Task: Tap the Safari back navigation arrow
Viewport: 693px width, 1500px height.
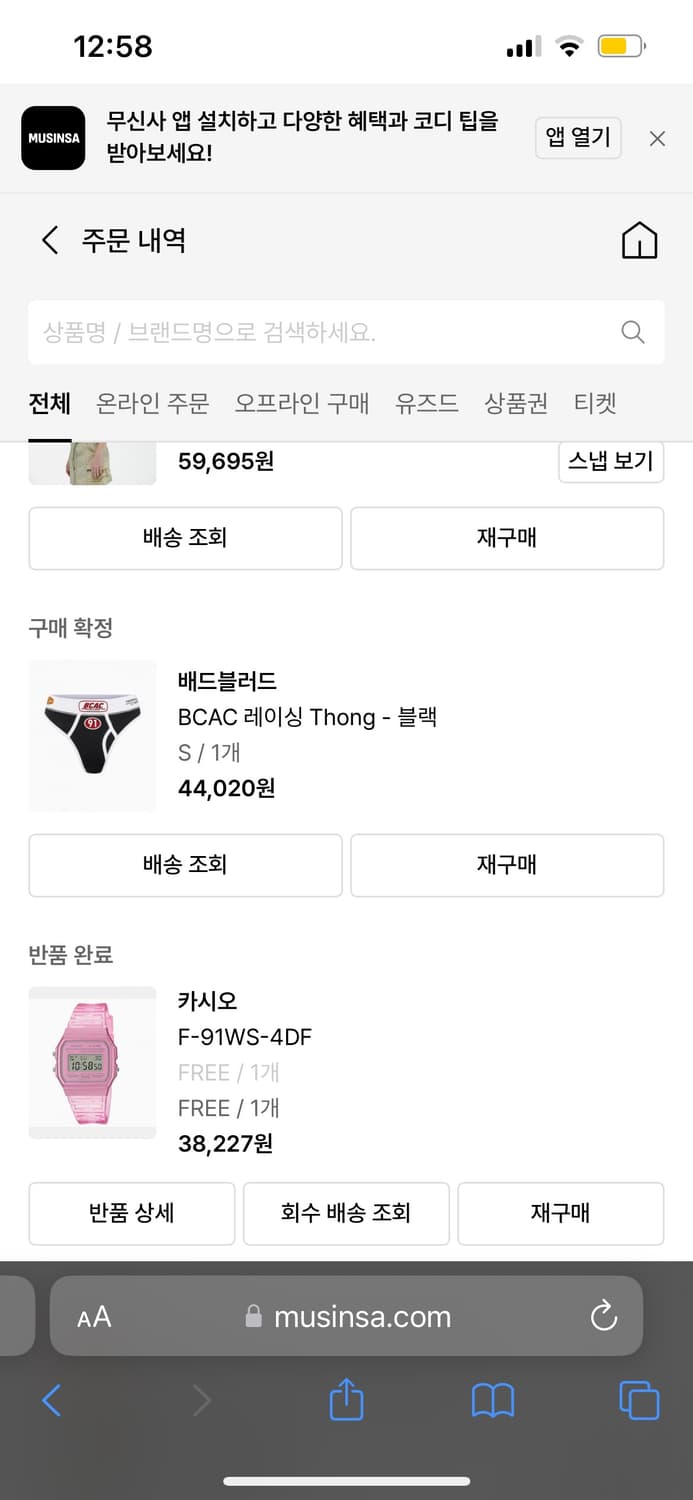Action: (x=51, y=1401)
